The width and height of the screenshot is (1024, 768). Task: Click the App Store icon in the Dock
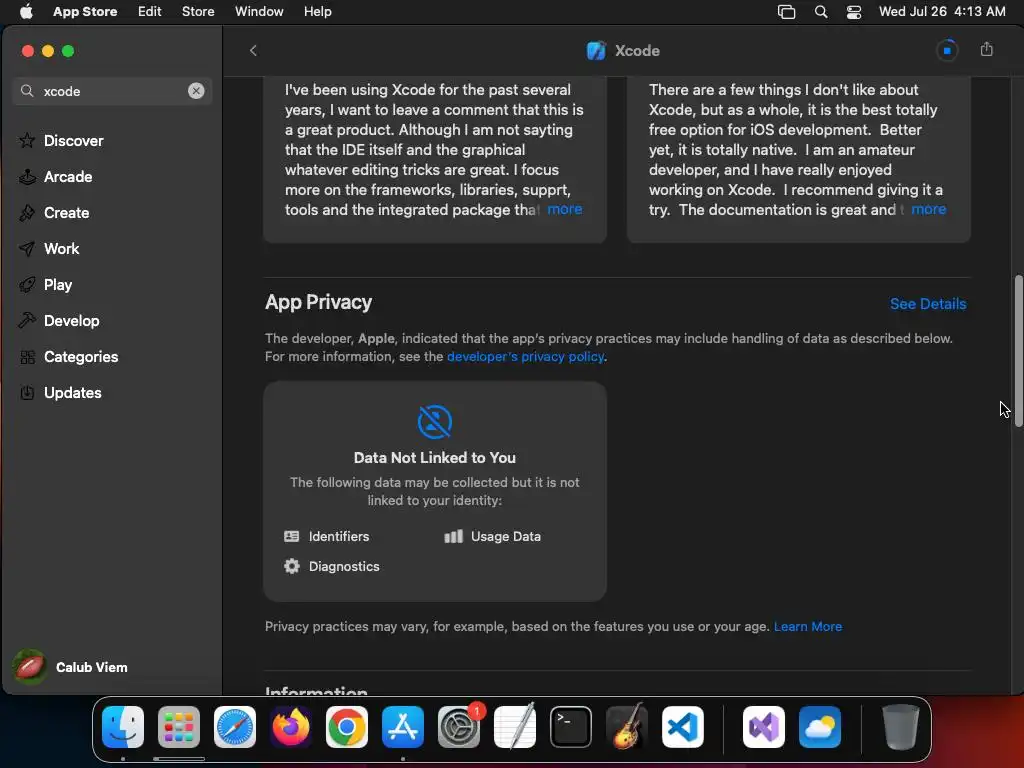click(x=403, y=727)
